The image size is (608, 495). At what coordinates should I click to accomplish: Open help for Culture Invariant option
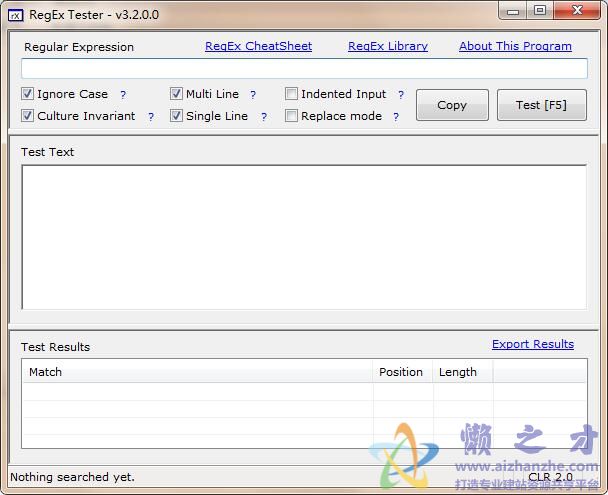coord(151,116)
